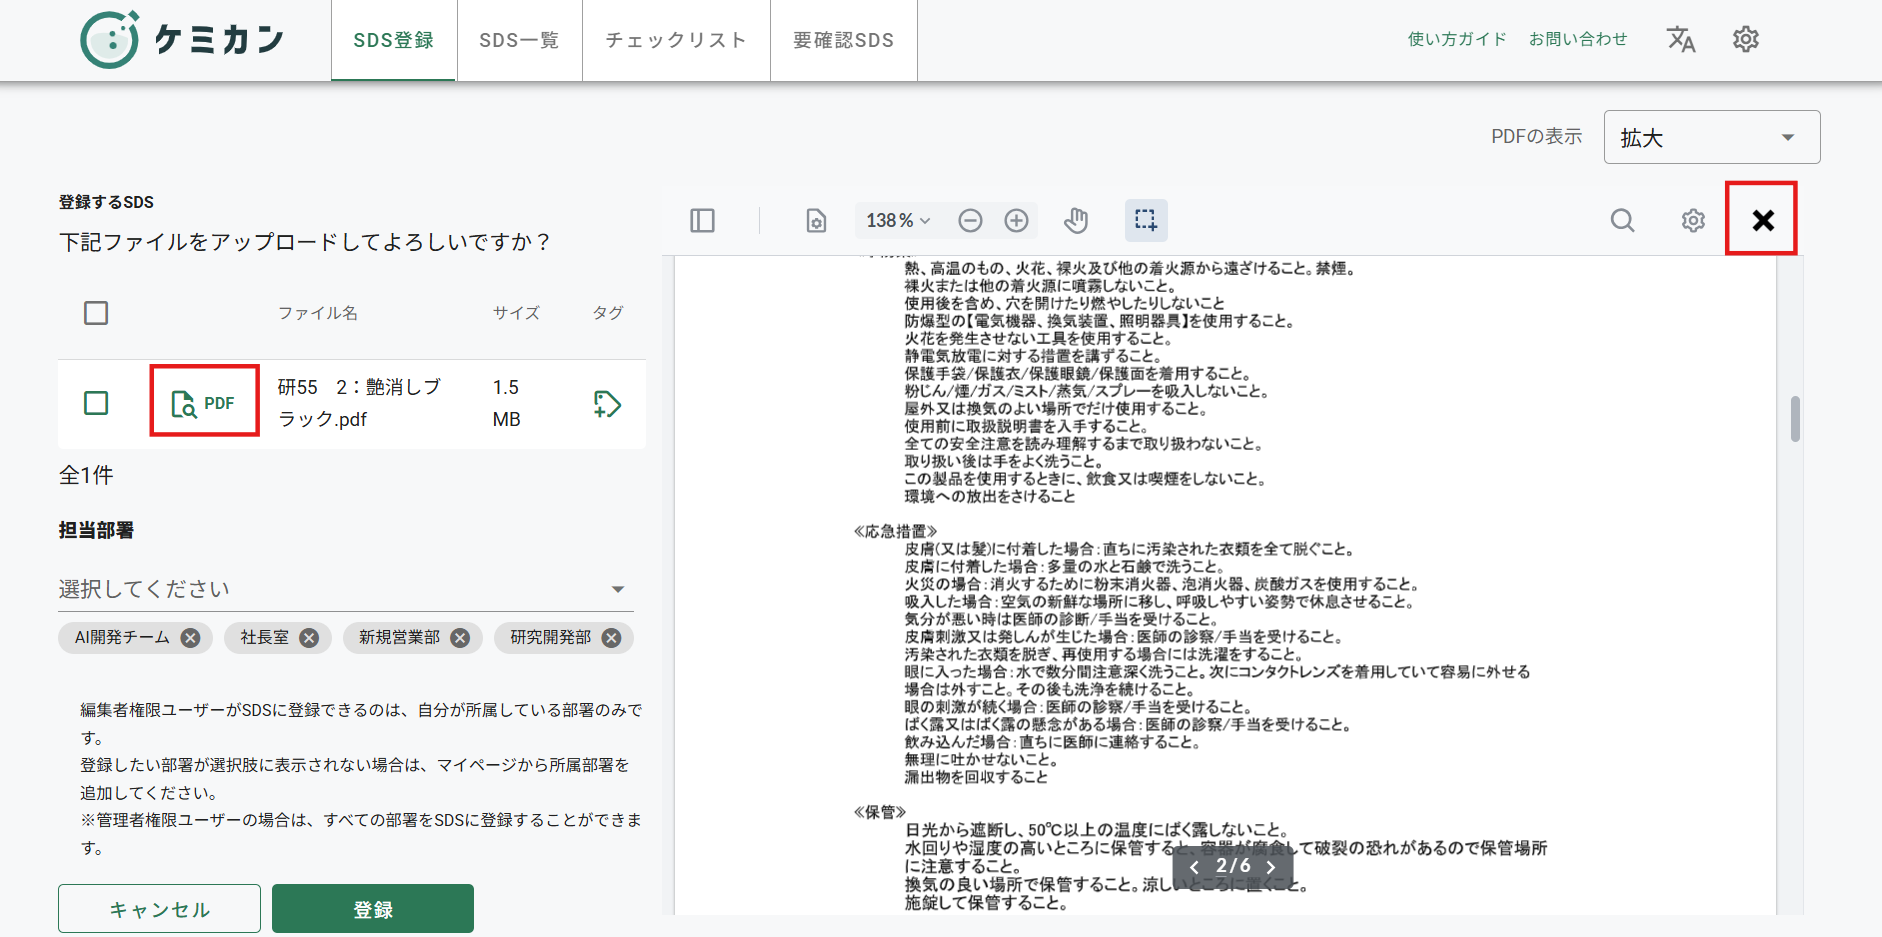Expand the 担当部署 選択してください dropdown
1882x937 pixels.
coord(346,589)
